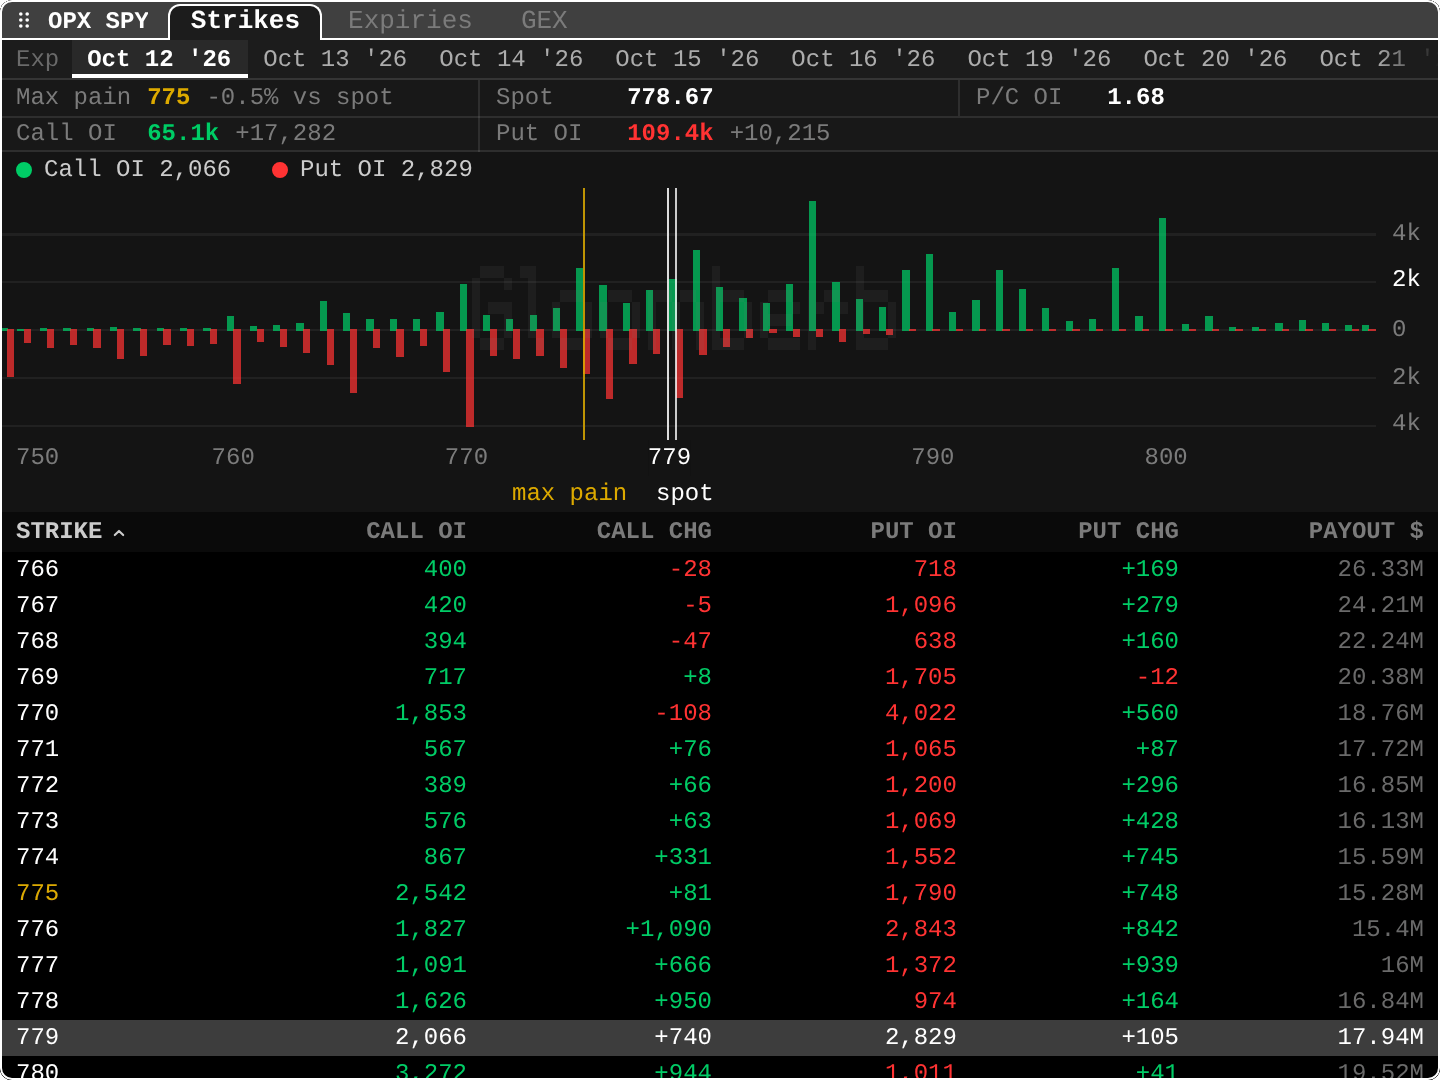This screenshot has width=1440, height=1080.
Task: Click the yellow max pain chart label
Action: pos(569,493)
